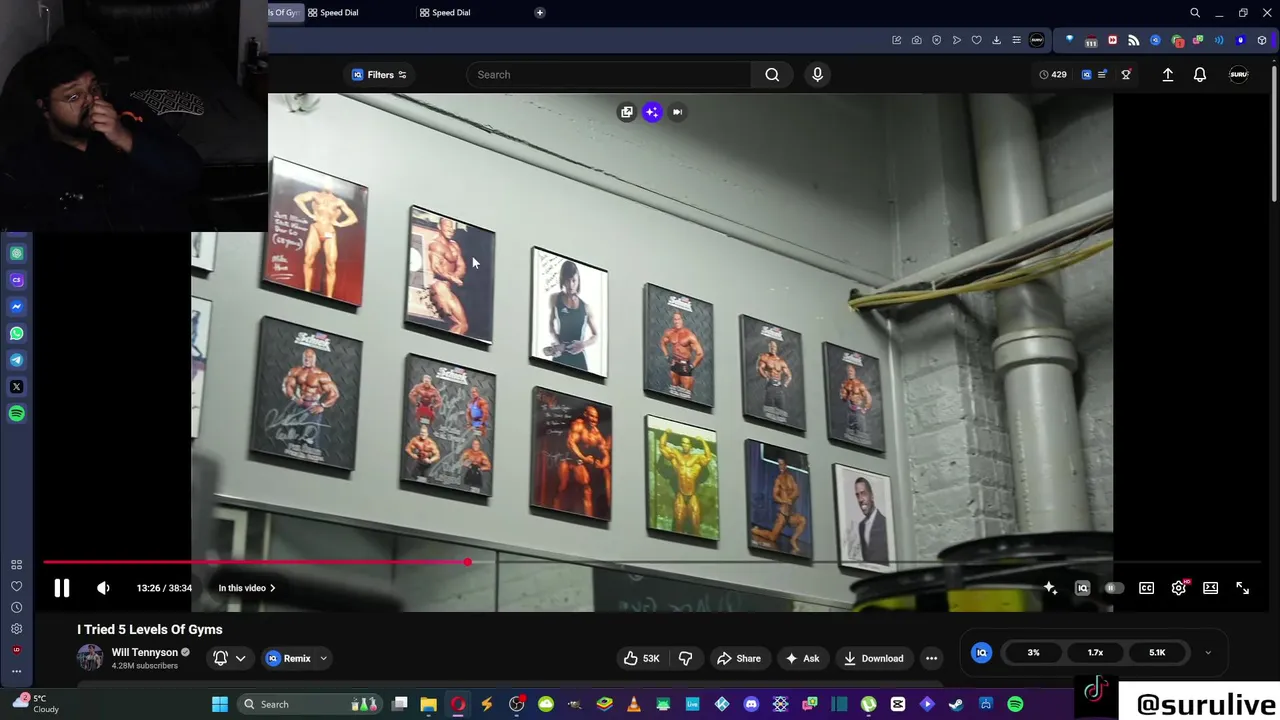The image size is (1280, 720).
Task: Open browsing history clock in sidebar
Action: (x=16, y=607)
